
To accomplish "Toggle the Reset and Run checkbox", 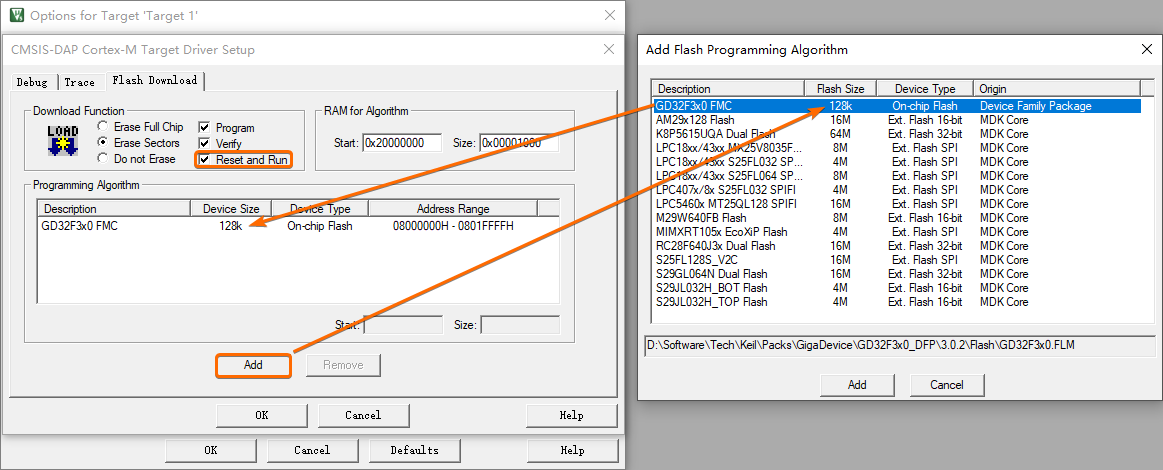I will tap(204, 159).
